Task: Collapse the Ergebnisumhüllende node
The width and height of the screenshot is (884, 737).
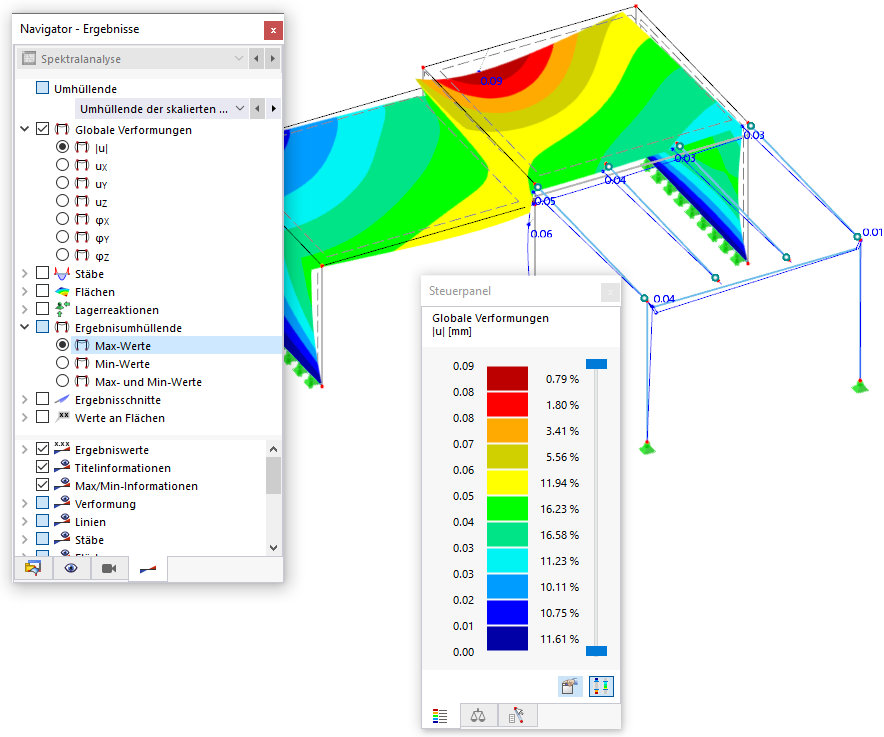Action: tap(24, 327)
